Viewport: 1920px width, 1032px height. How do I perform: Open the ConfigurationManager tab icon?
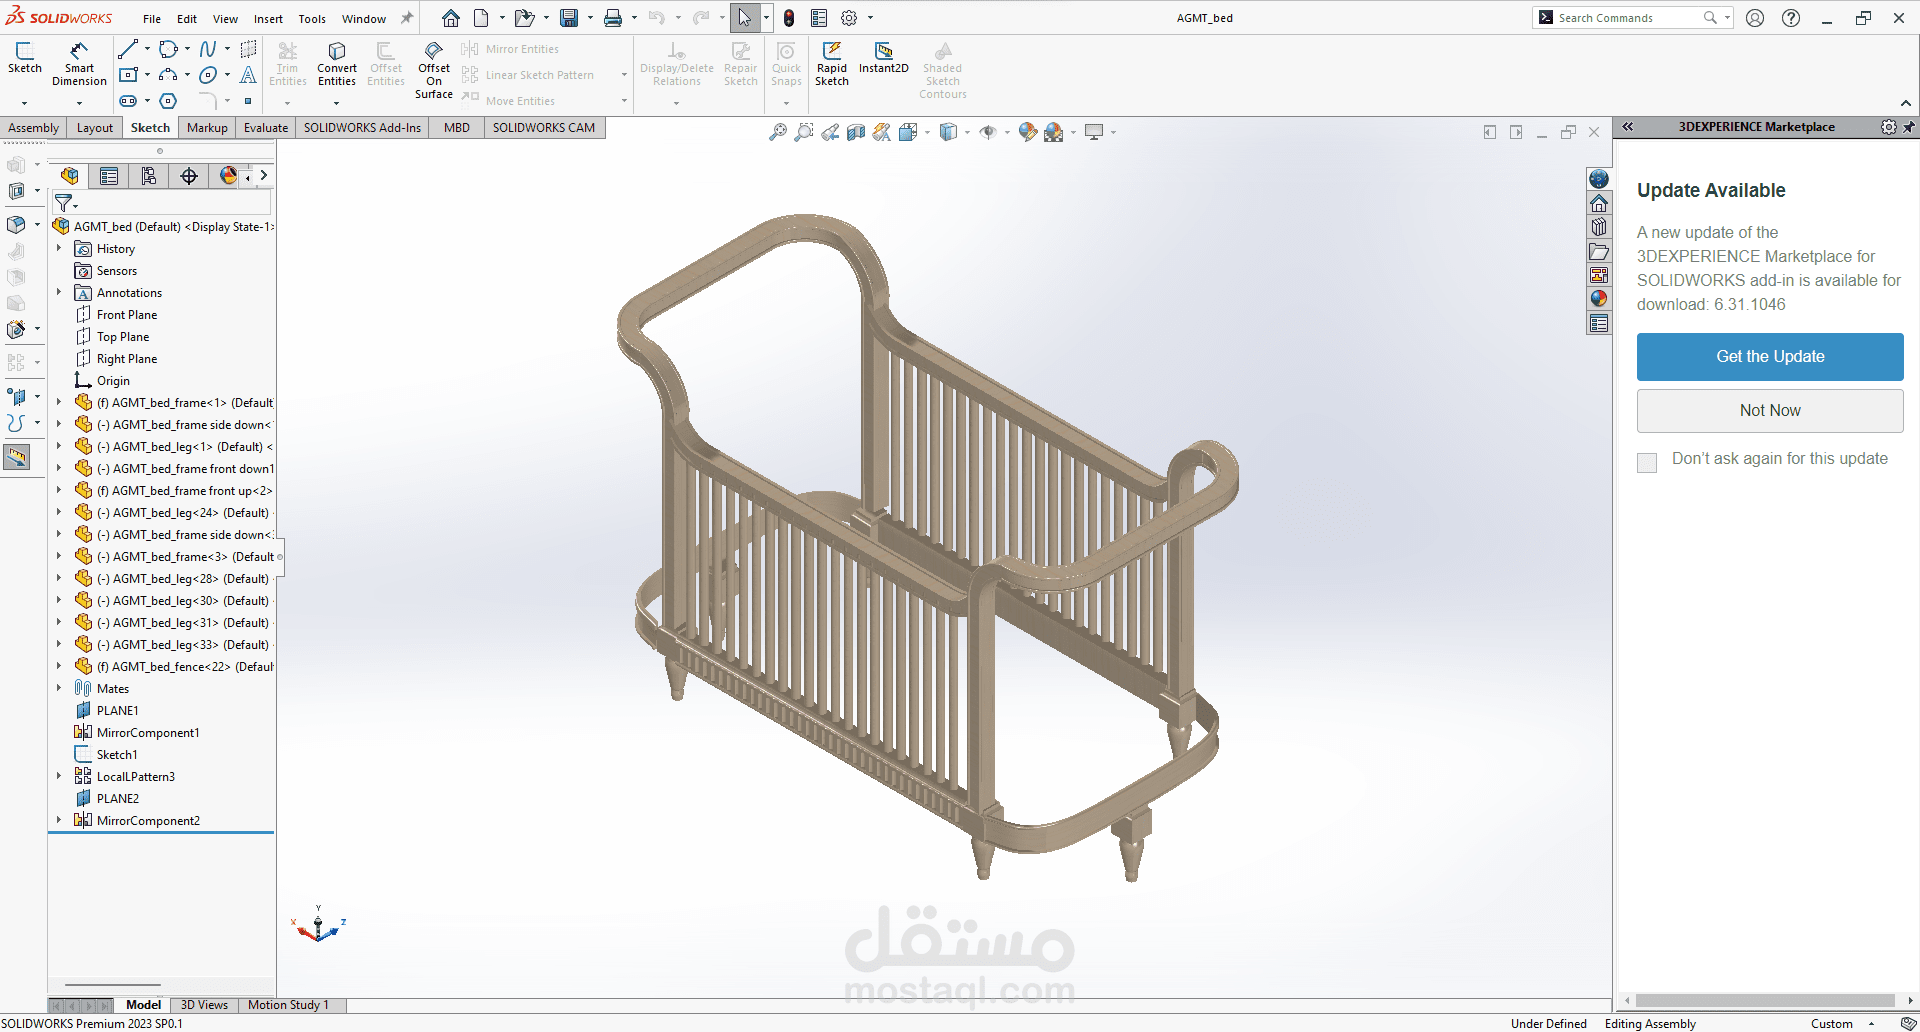[149, 176]
